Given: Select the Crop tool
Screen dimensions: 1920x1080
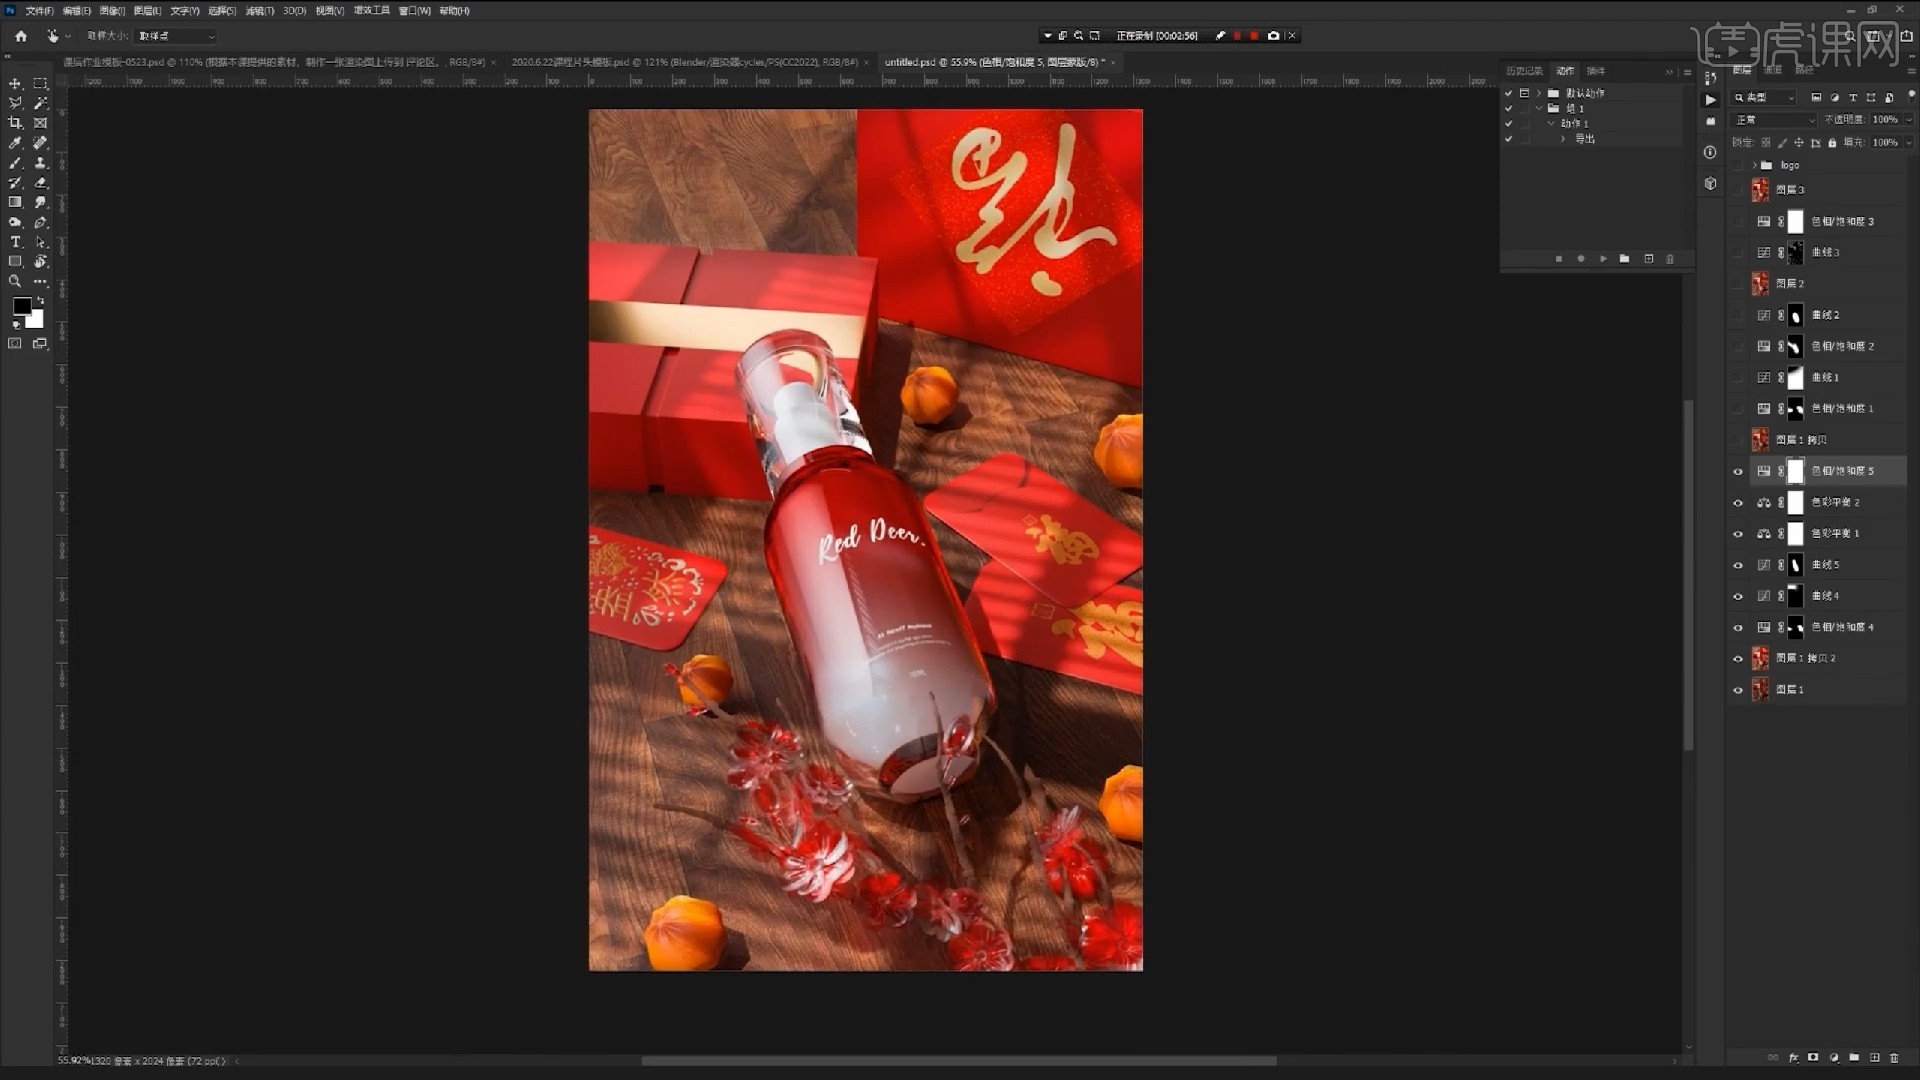Looking at the screenshot, I should pos(15,123).
